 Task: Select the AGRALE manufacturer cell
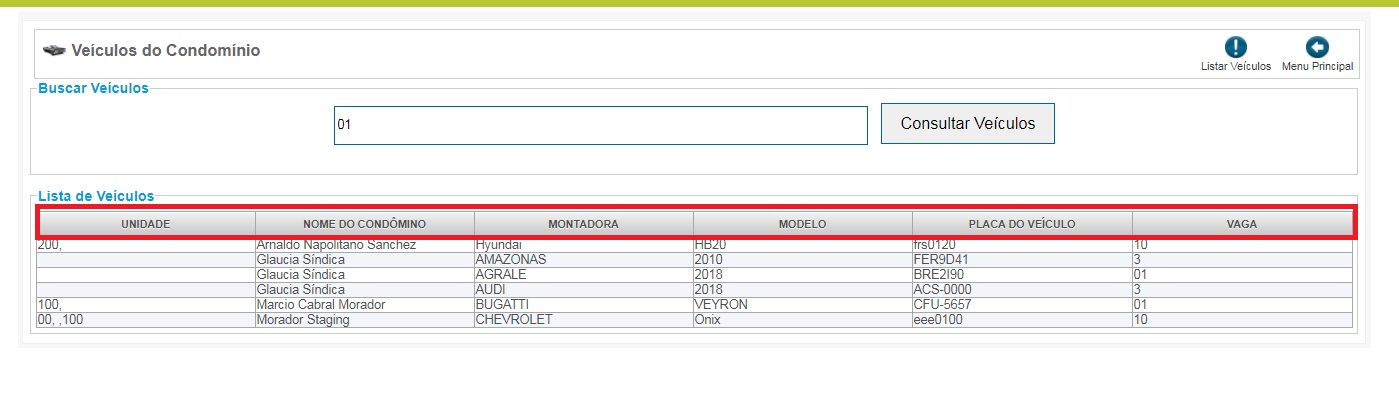coord(583,274)
